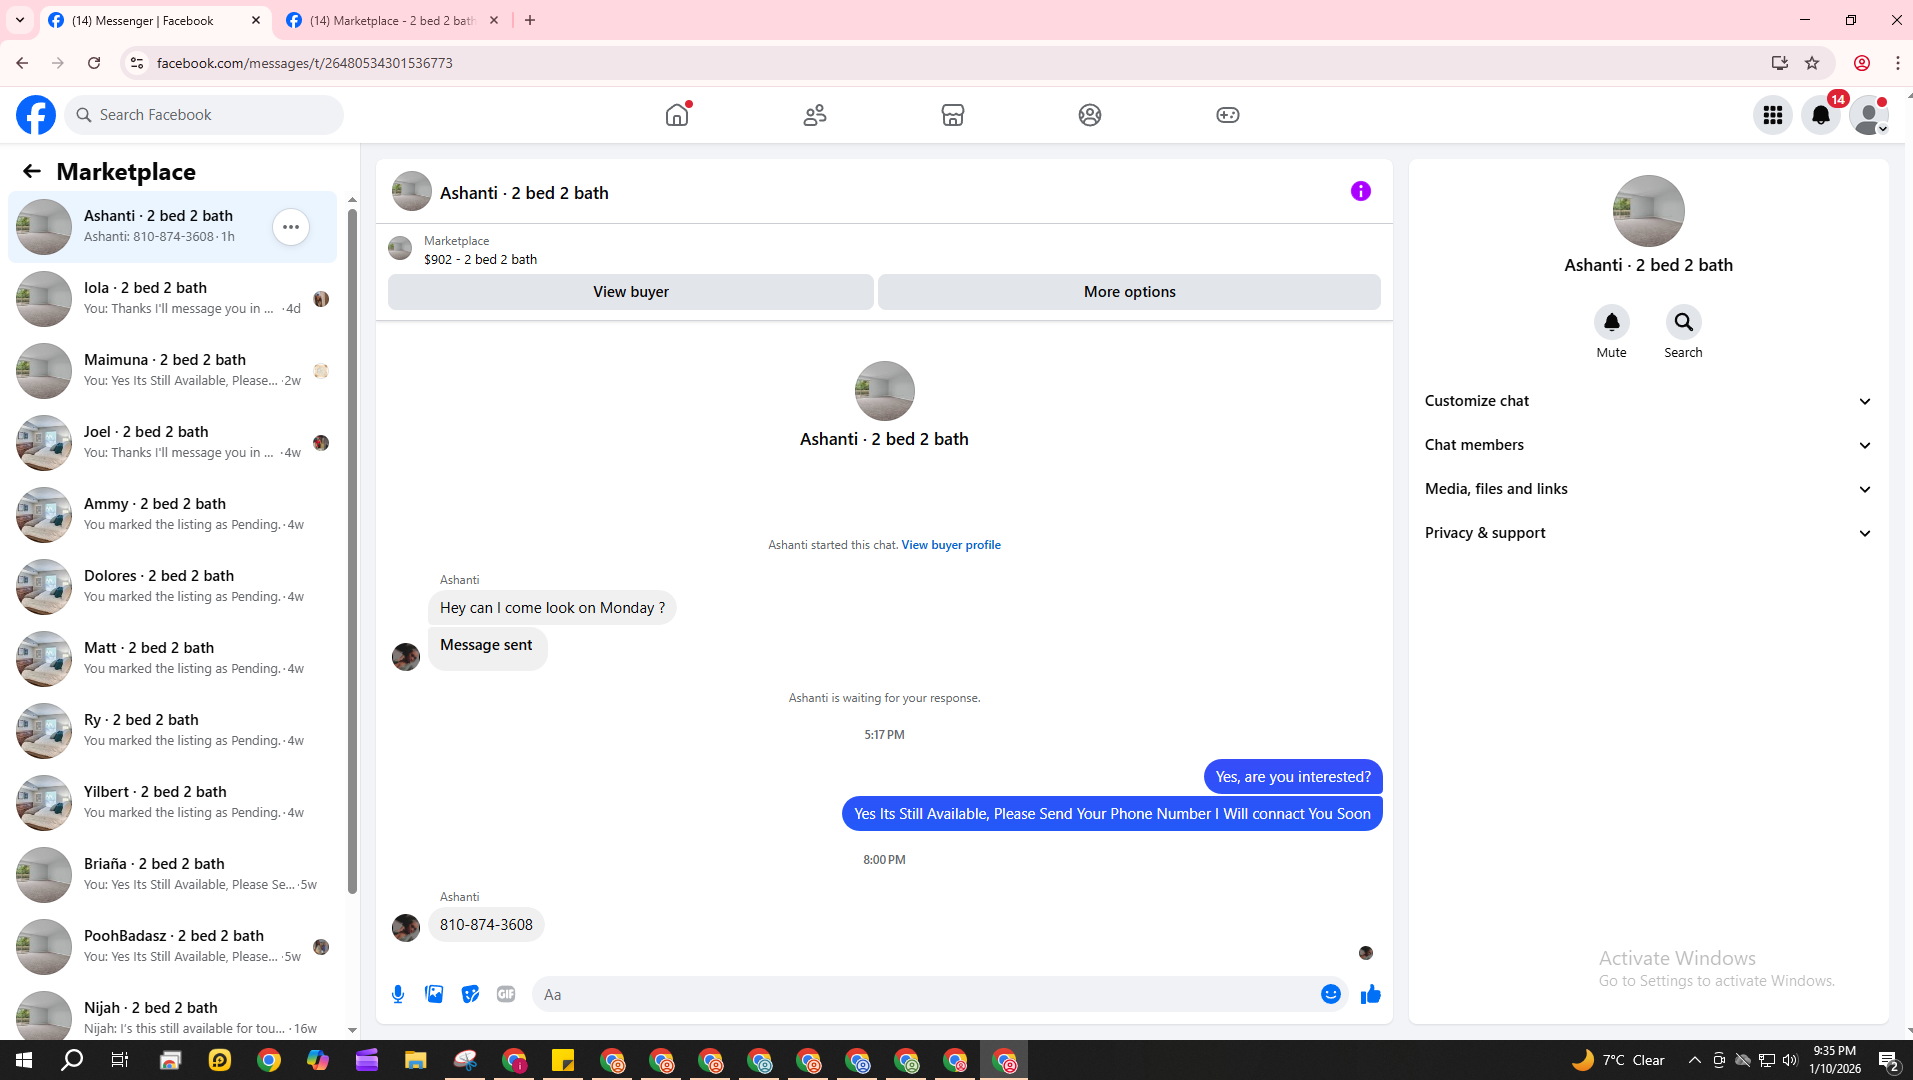Click the Facebook logo
This screenshot has height=1080, width=1913.
[x=36, y=115]
